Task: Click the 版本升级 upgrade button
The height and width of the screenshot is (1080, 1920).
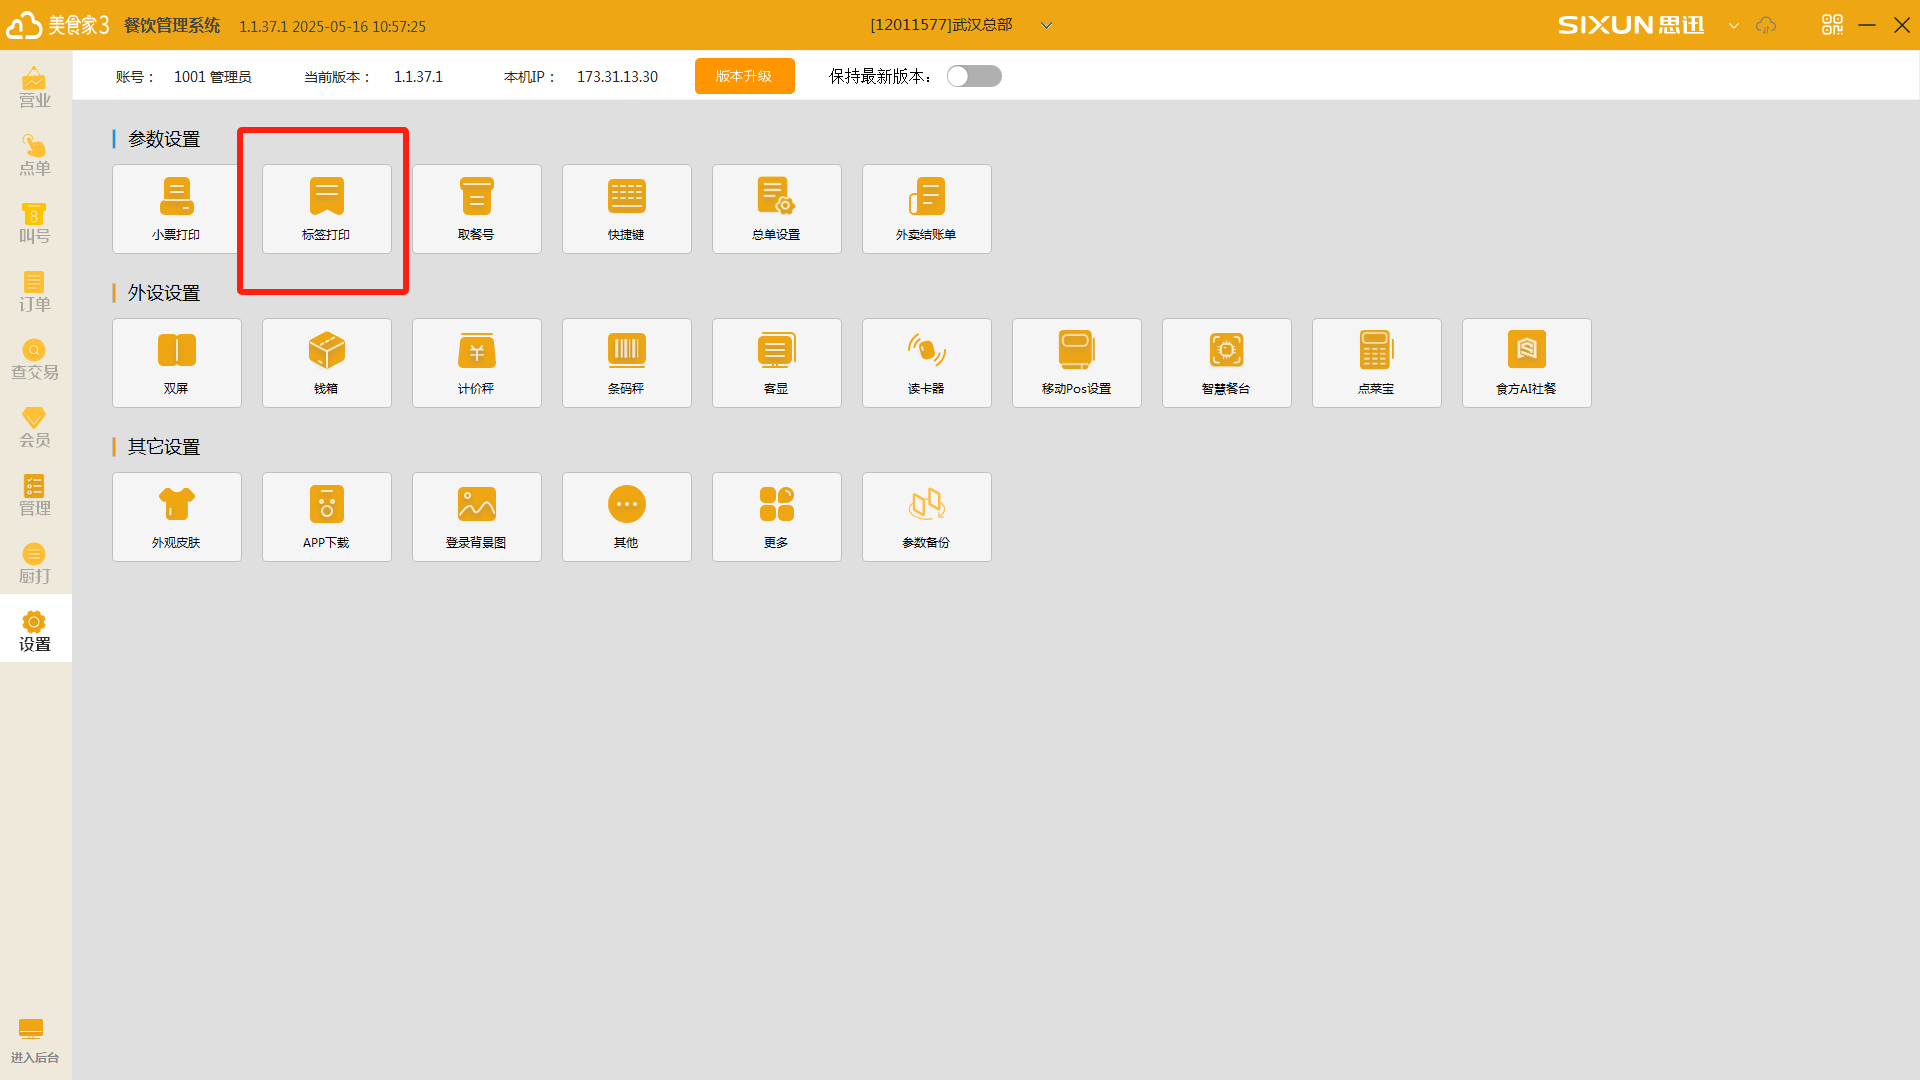Action: [744, 76]
